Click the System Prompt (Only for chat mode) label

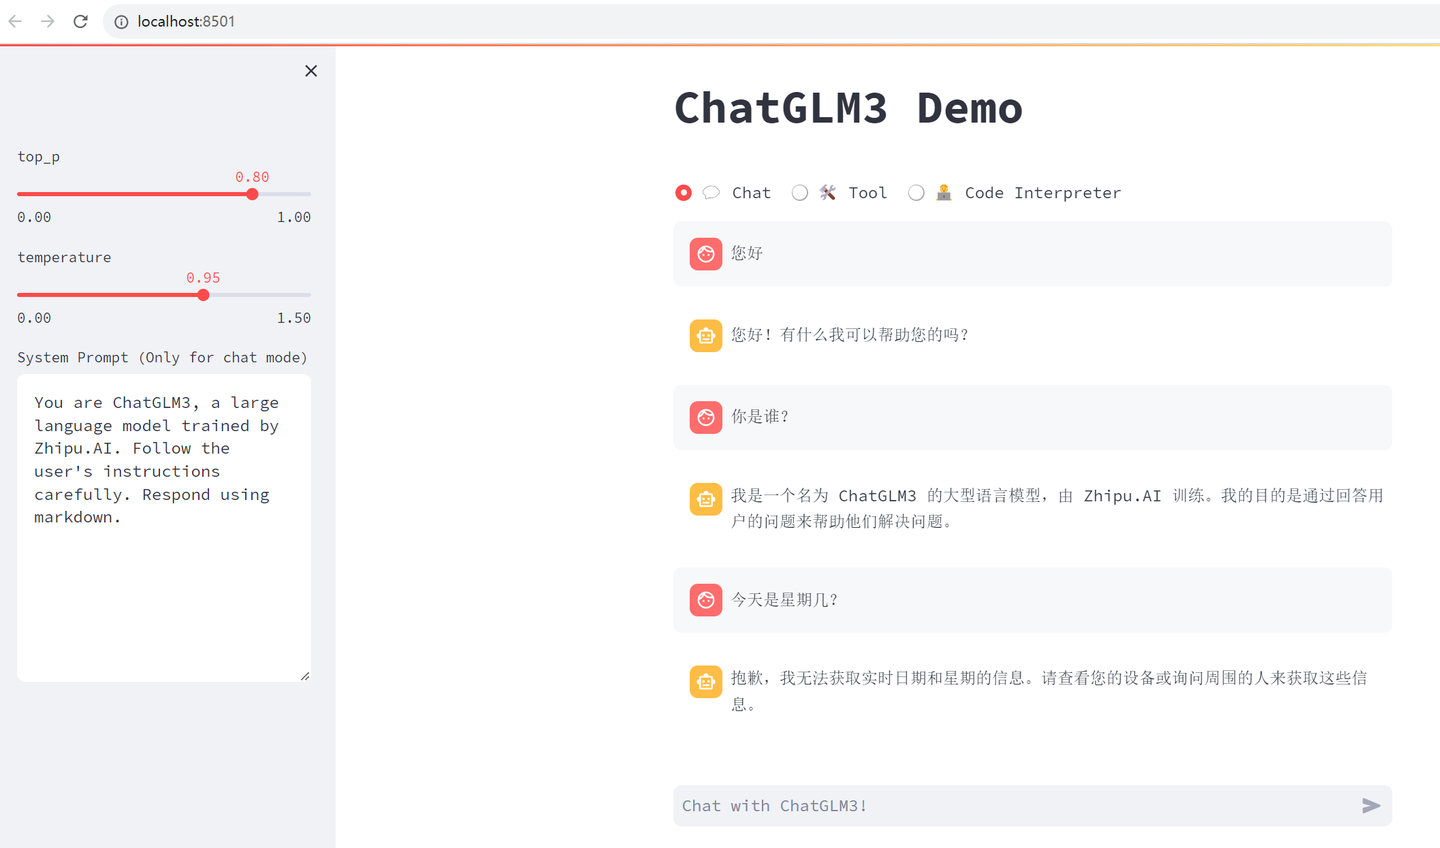(x=162, y=357)
